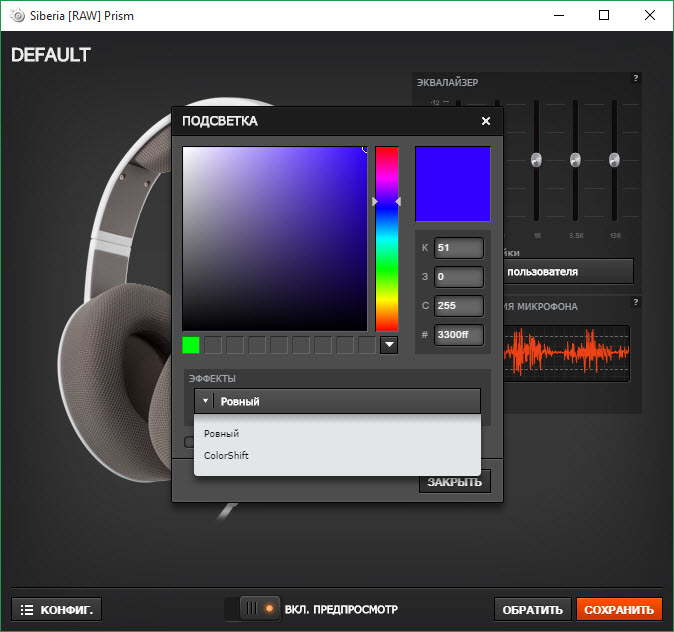Click the hue slider left arrow marker
This screenshot has width=674, height=632.
[374, 201]
